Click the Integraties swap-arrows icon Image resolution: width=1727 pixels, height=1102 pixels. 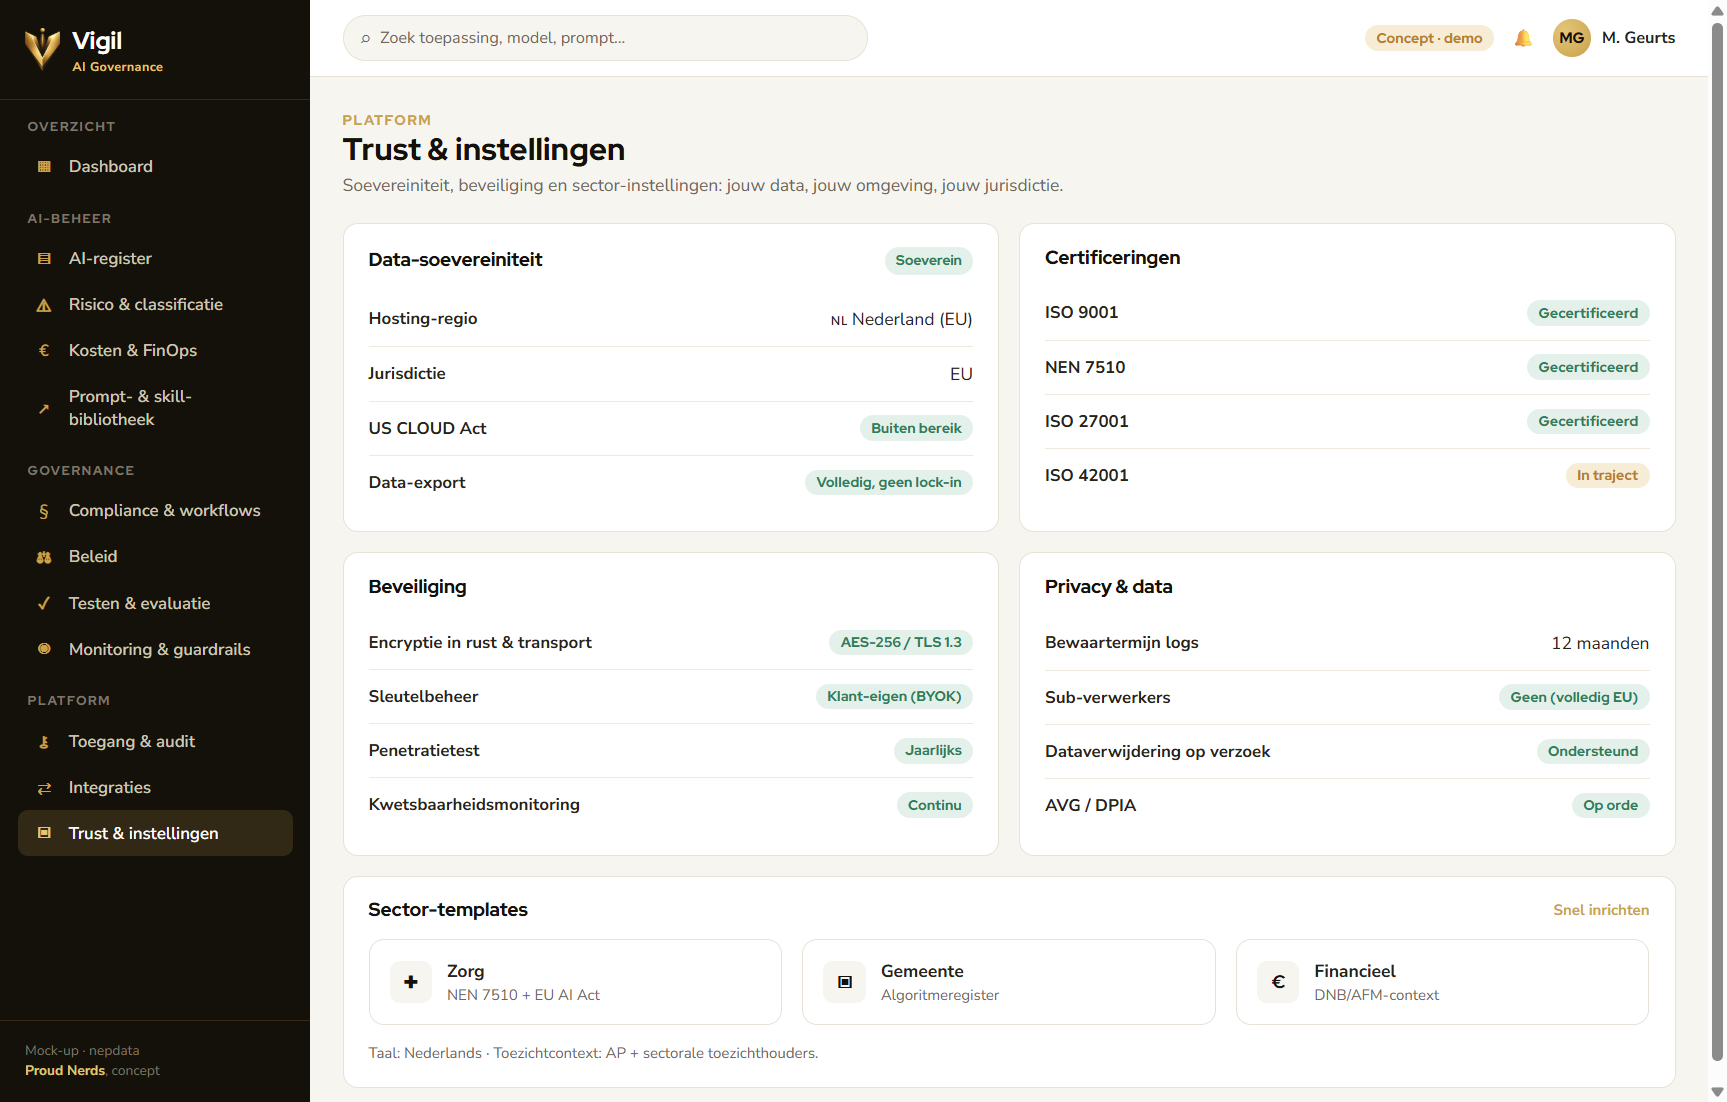44,788
